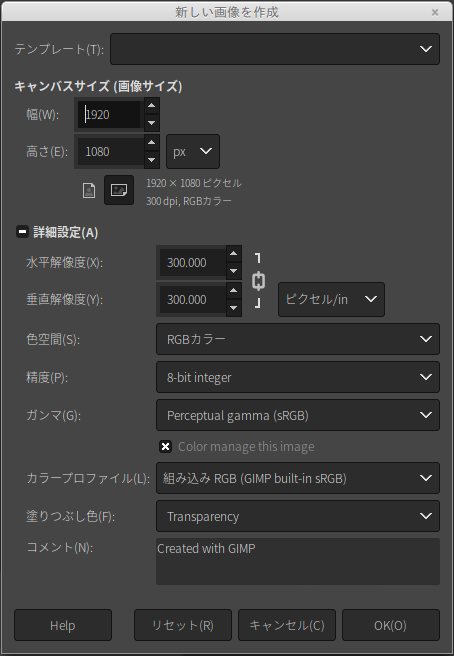454x656 pixels.
Task: Decrease width value with down arrow
Action: 151,123
